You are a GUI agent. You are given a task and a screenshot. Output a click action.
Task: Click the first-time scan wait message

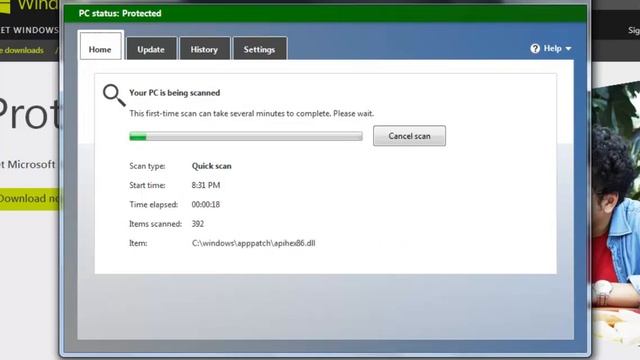[251, 113]
